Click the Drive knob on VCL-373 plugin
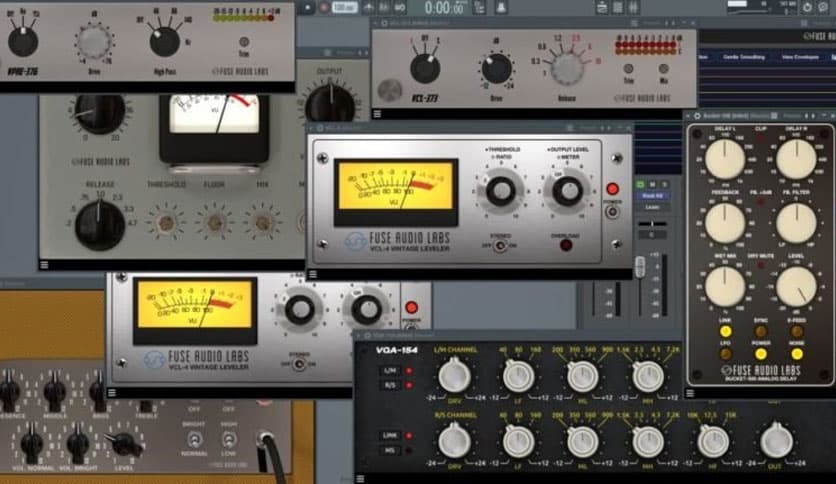Viewport: 836px width, 484px height. pos(496,69)
